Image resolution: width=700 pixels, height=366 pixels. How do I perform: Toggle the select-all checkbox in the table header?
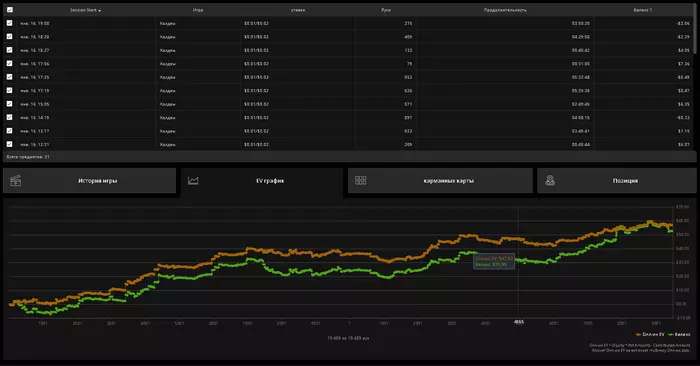click(10, 9)
